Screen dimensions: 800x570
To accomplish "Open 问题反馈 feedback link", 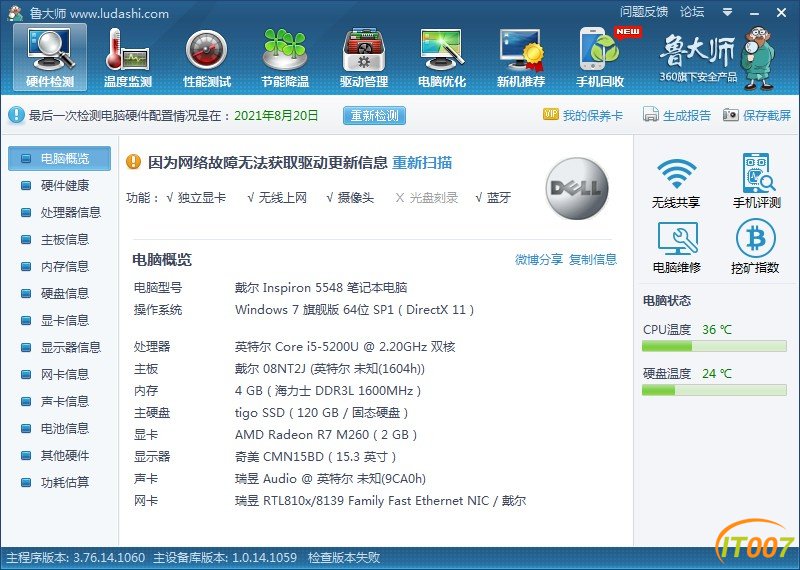I will (644, 12).
